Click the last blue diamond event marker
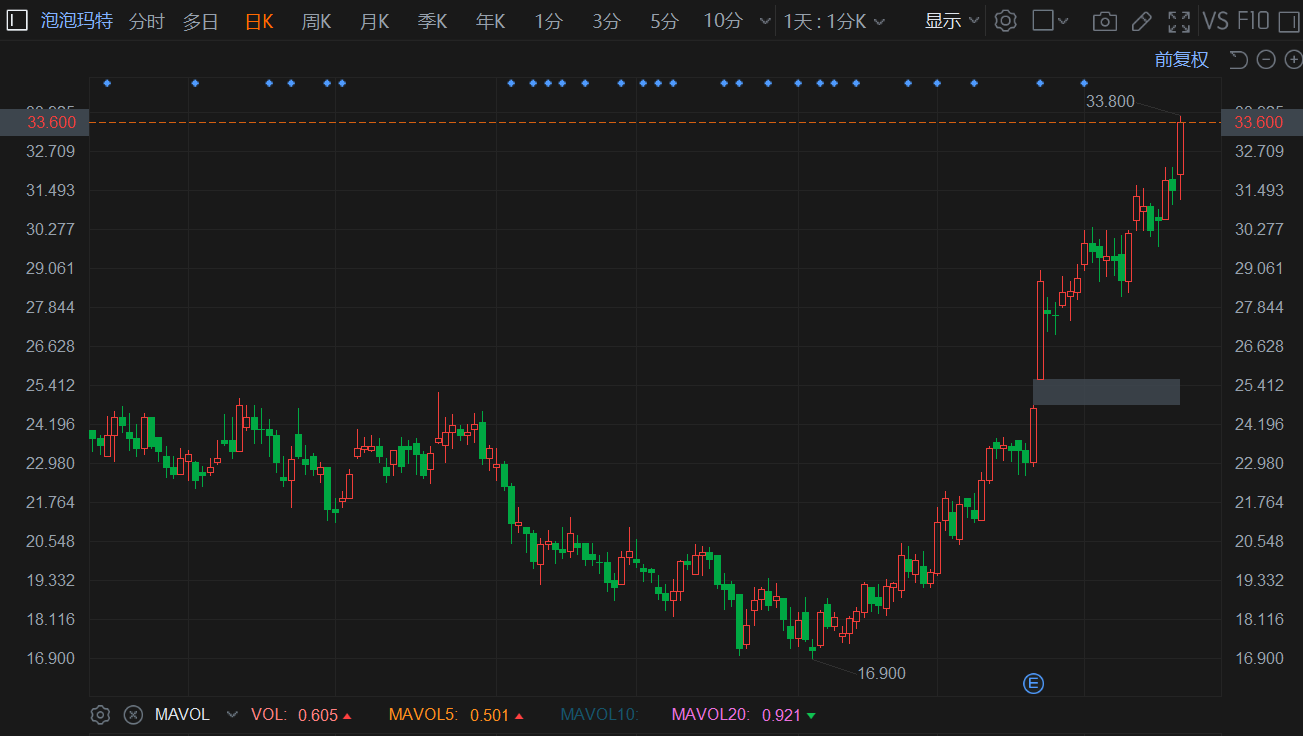This screenshot has width=1303, height=736. point(1084,83)
